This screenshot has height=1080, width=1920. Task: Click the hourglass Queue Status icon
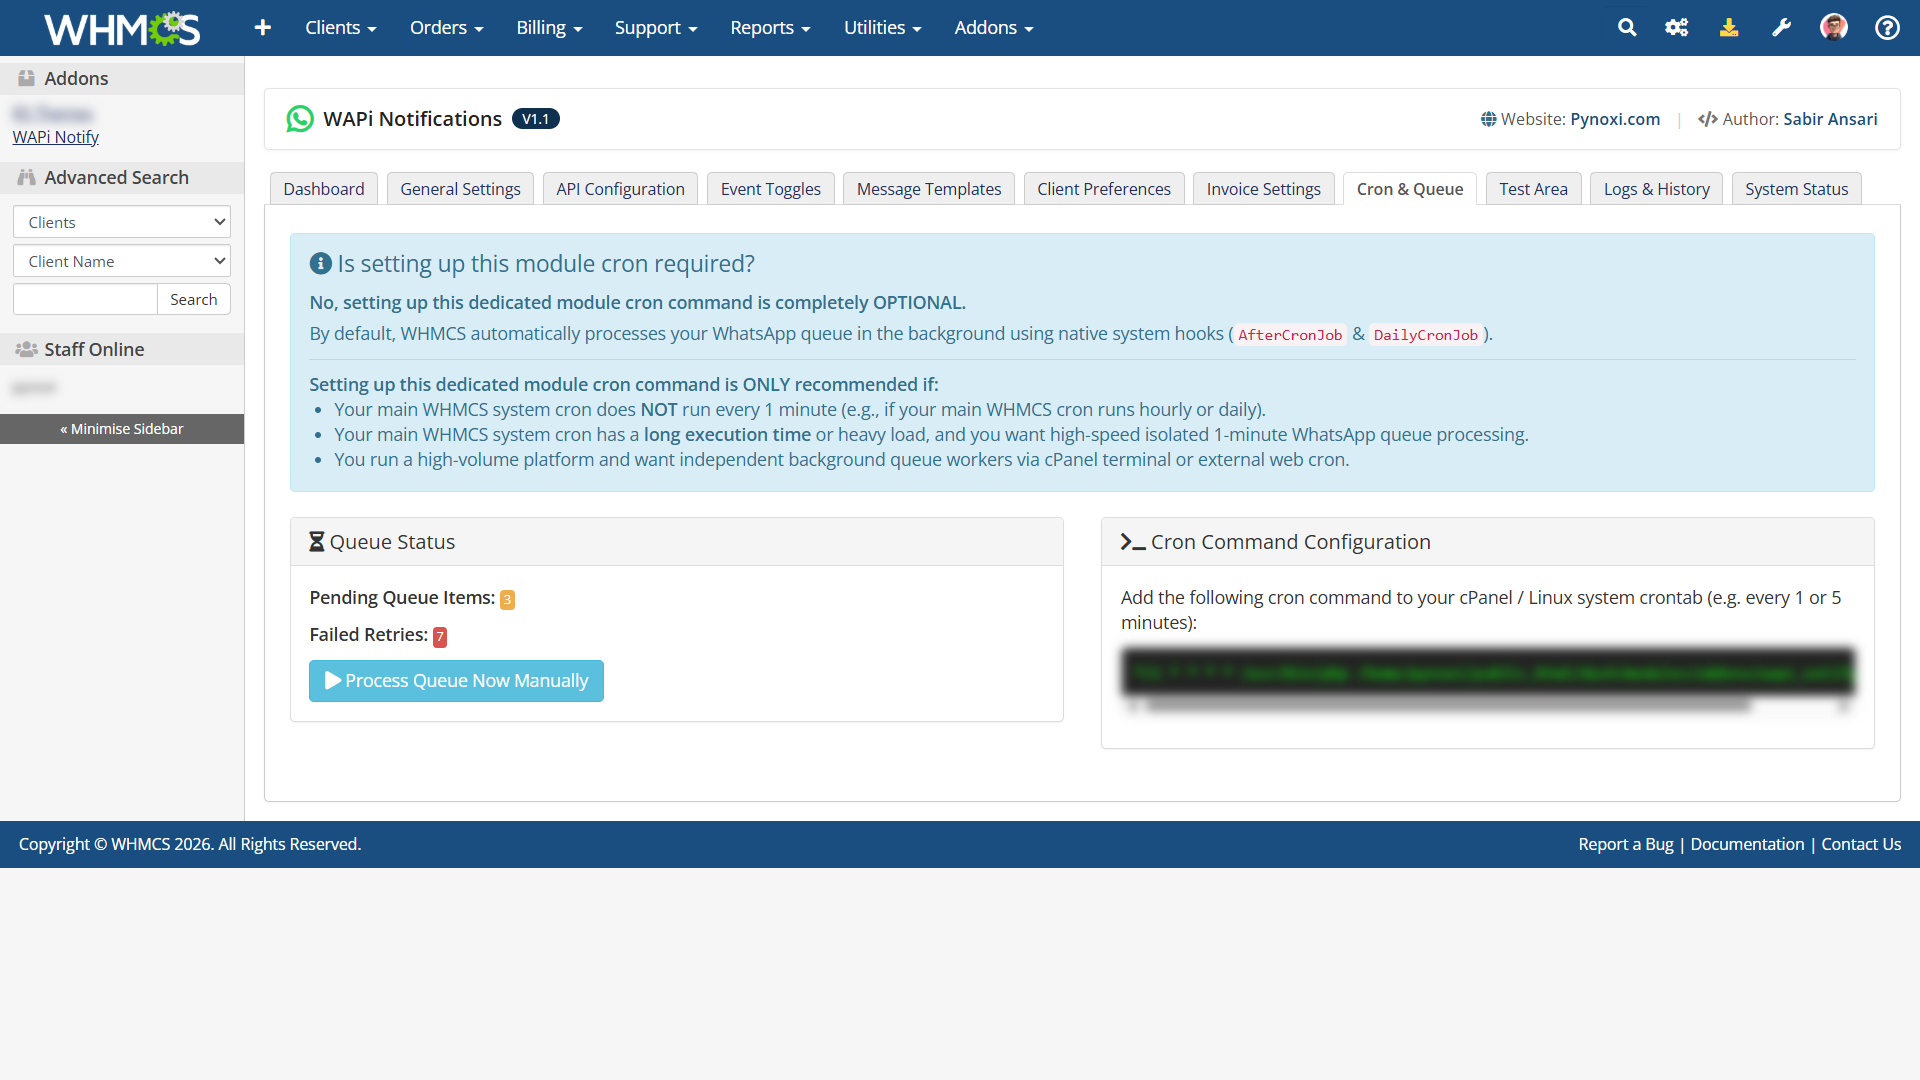(317, 542)
